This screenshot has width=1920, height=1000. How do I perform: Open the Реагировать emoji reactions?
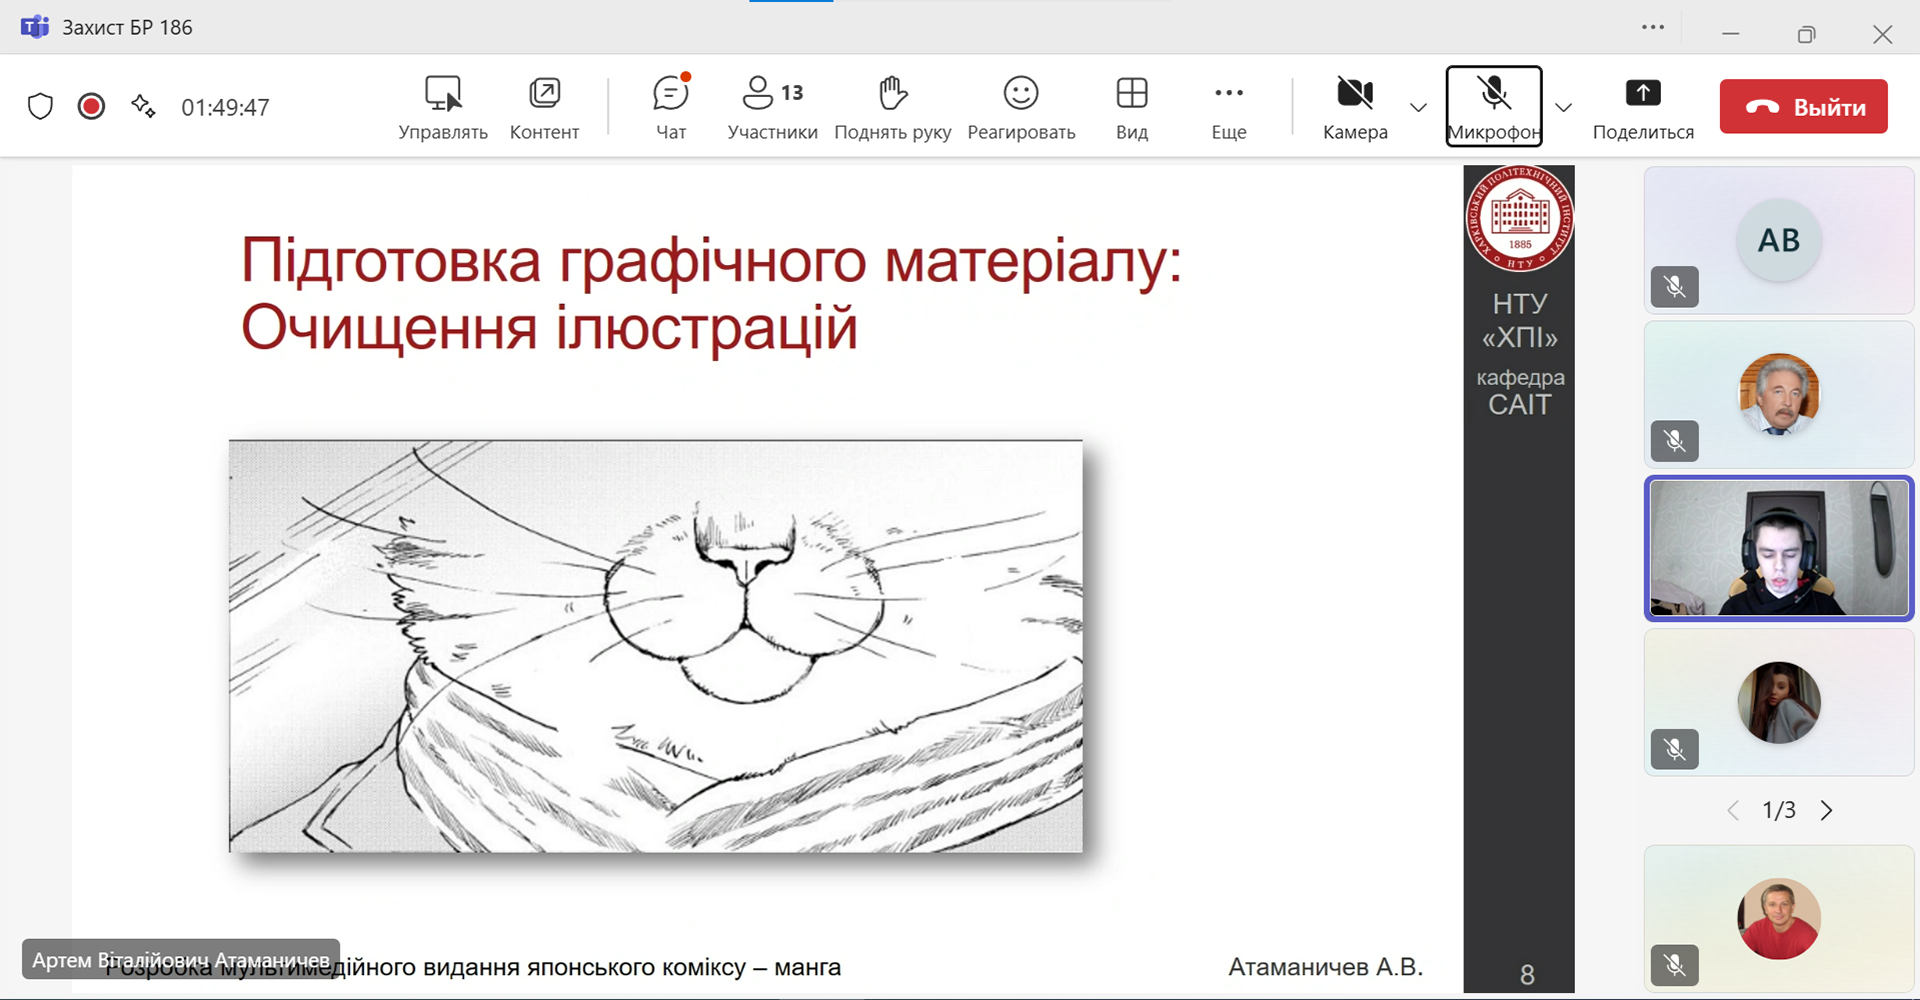[1021, 107]
